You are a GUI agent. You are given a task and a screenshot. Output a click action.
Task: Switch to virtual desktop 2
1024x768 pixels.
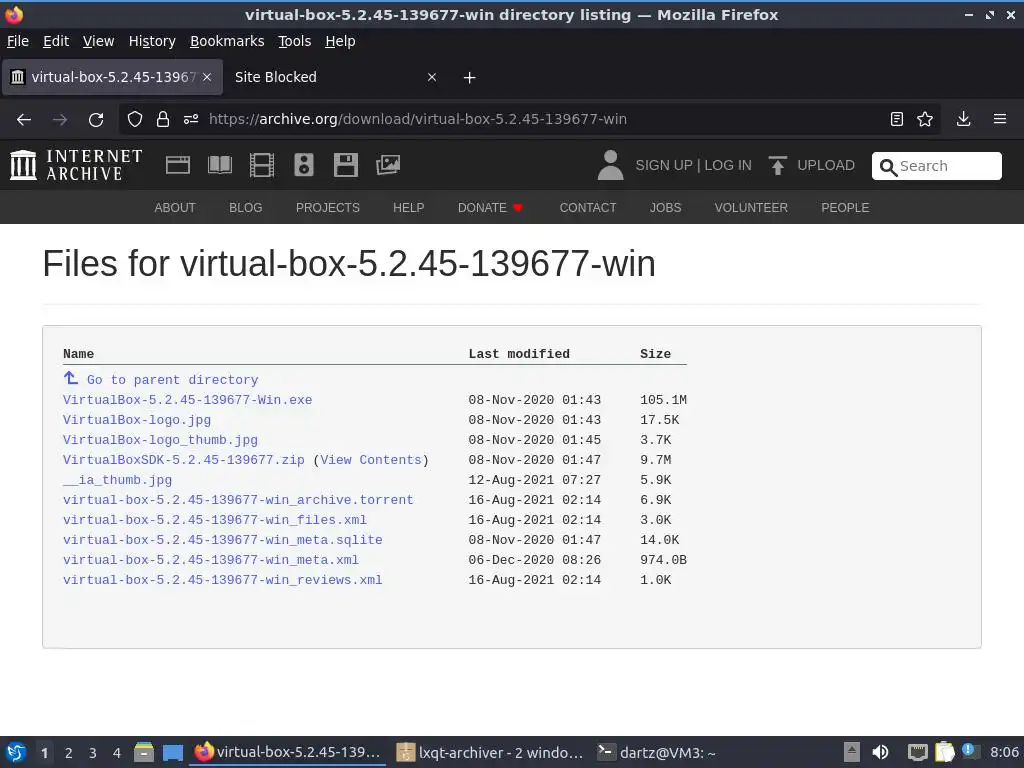tap(69, 753)
